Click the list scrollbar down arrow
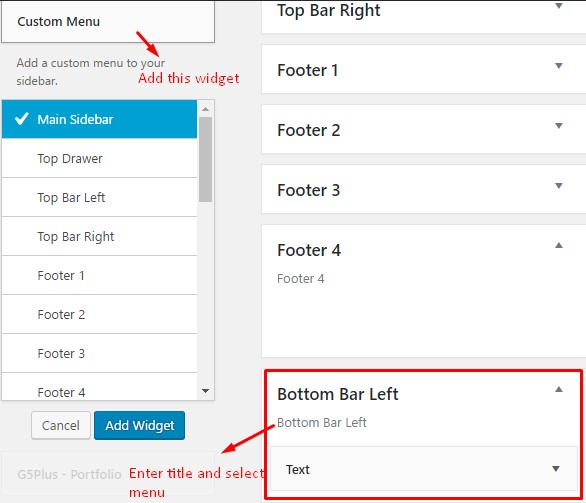The image size is (586, 503). (205, 391)
